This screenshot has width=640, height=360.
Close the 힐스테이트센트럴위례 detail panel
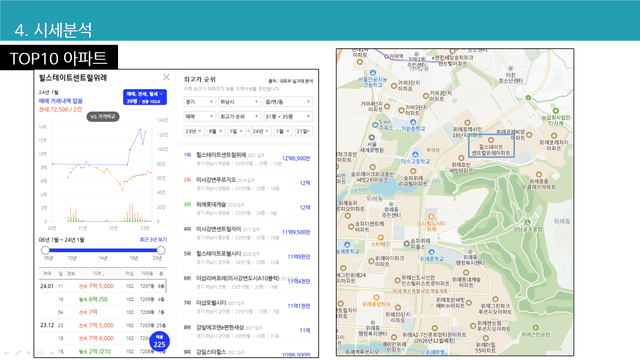point(166,77)
